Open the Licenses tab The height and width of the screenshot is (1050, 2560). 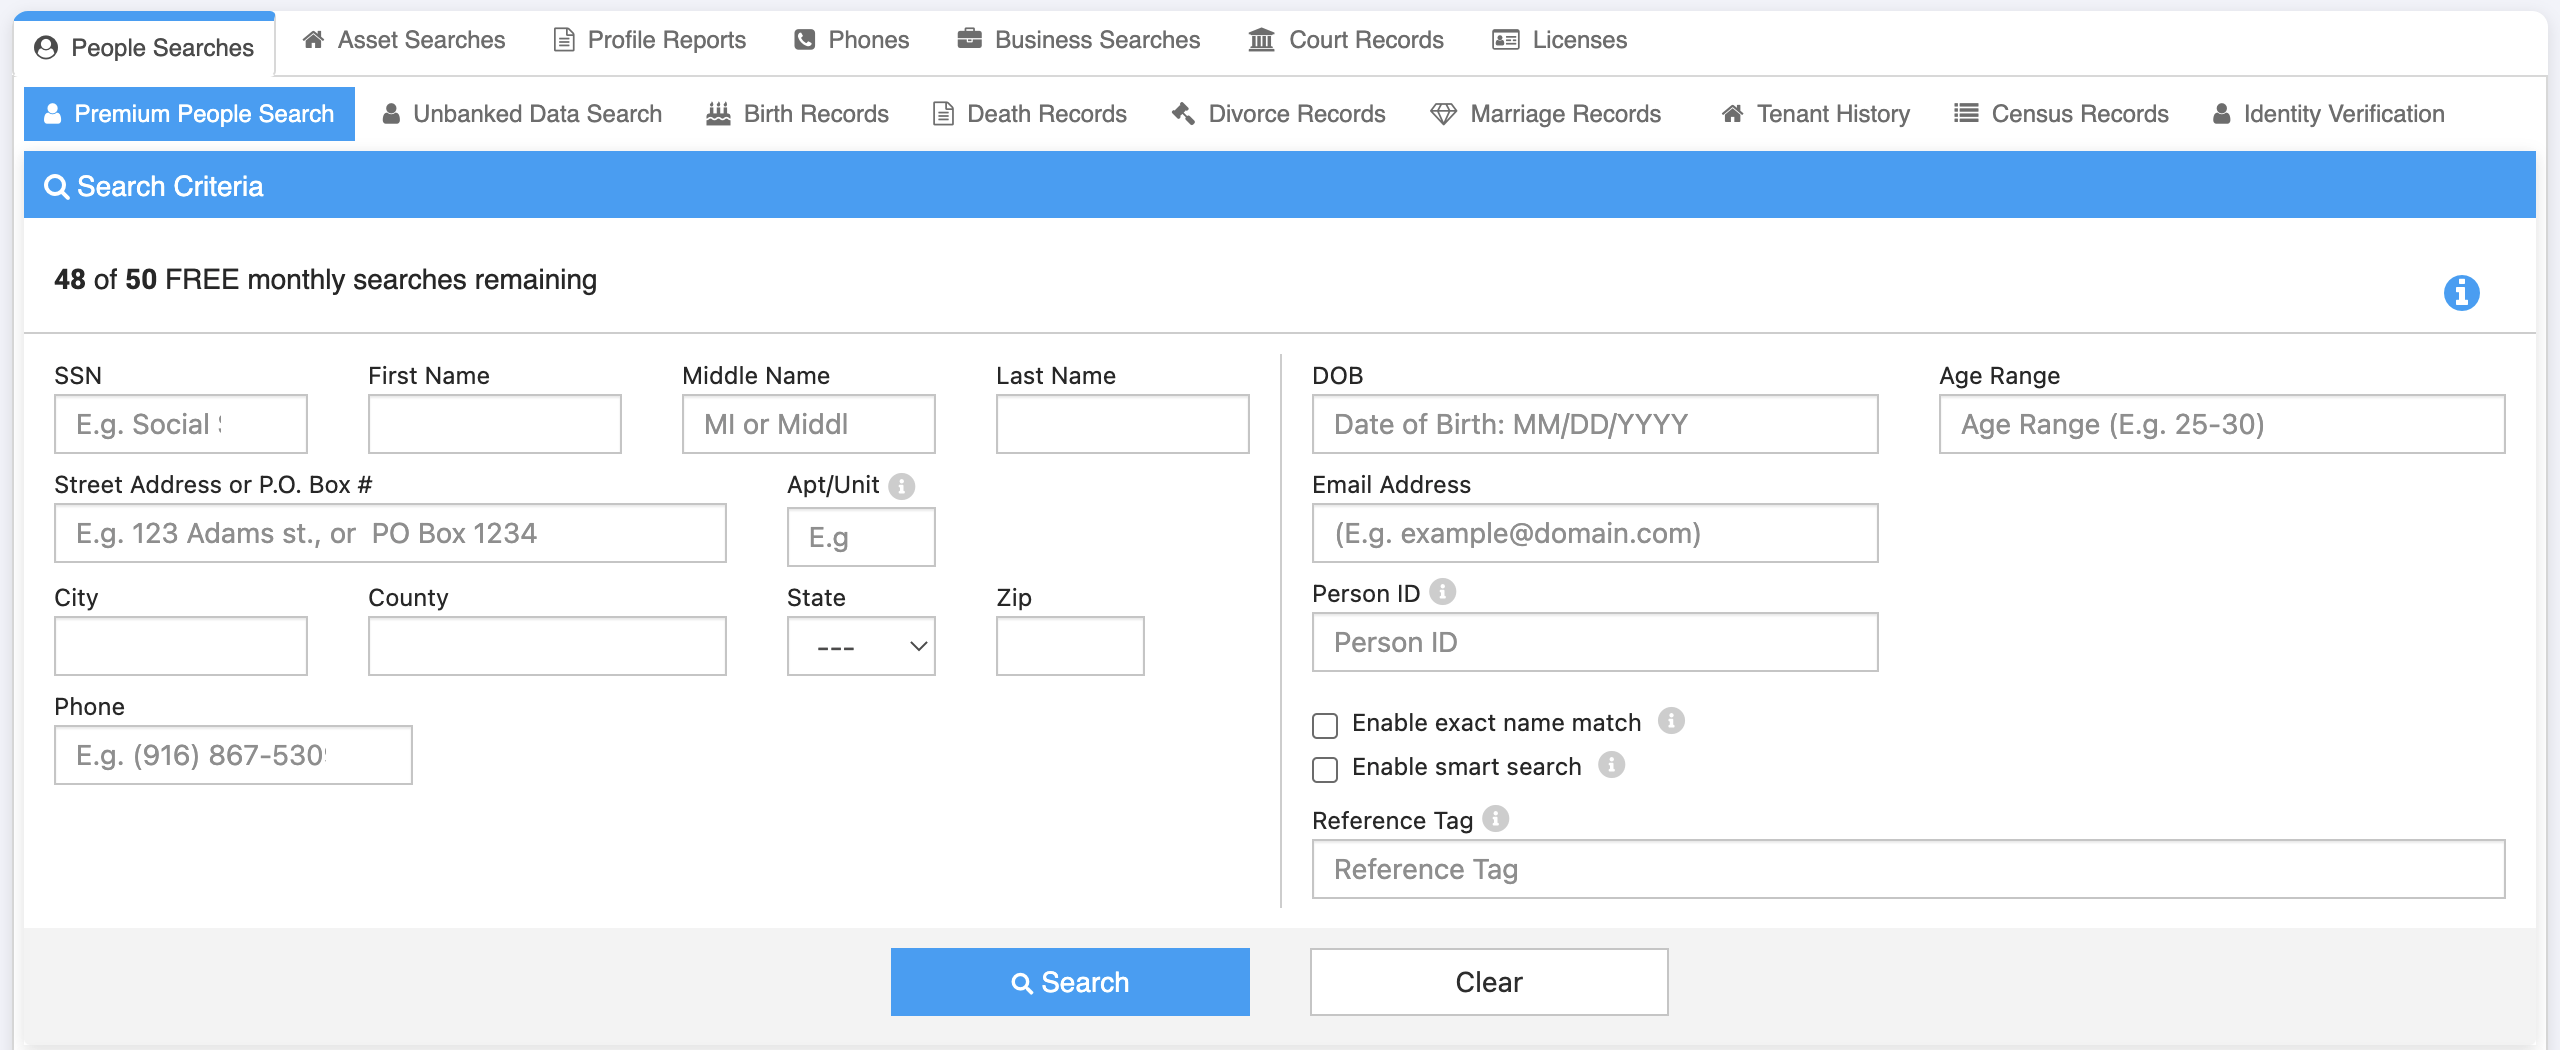pyautogui.click(x=1560, y=40)
